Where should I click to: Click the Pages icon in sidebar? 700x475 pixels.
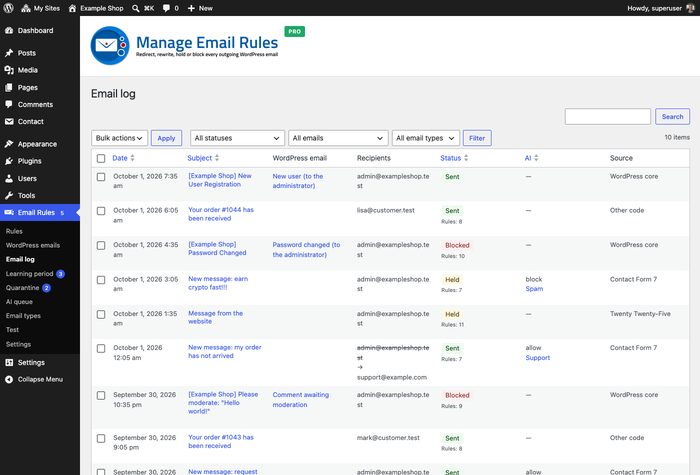(x=9, y=88)
